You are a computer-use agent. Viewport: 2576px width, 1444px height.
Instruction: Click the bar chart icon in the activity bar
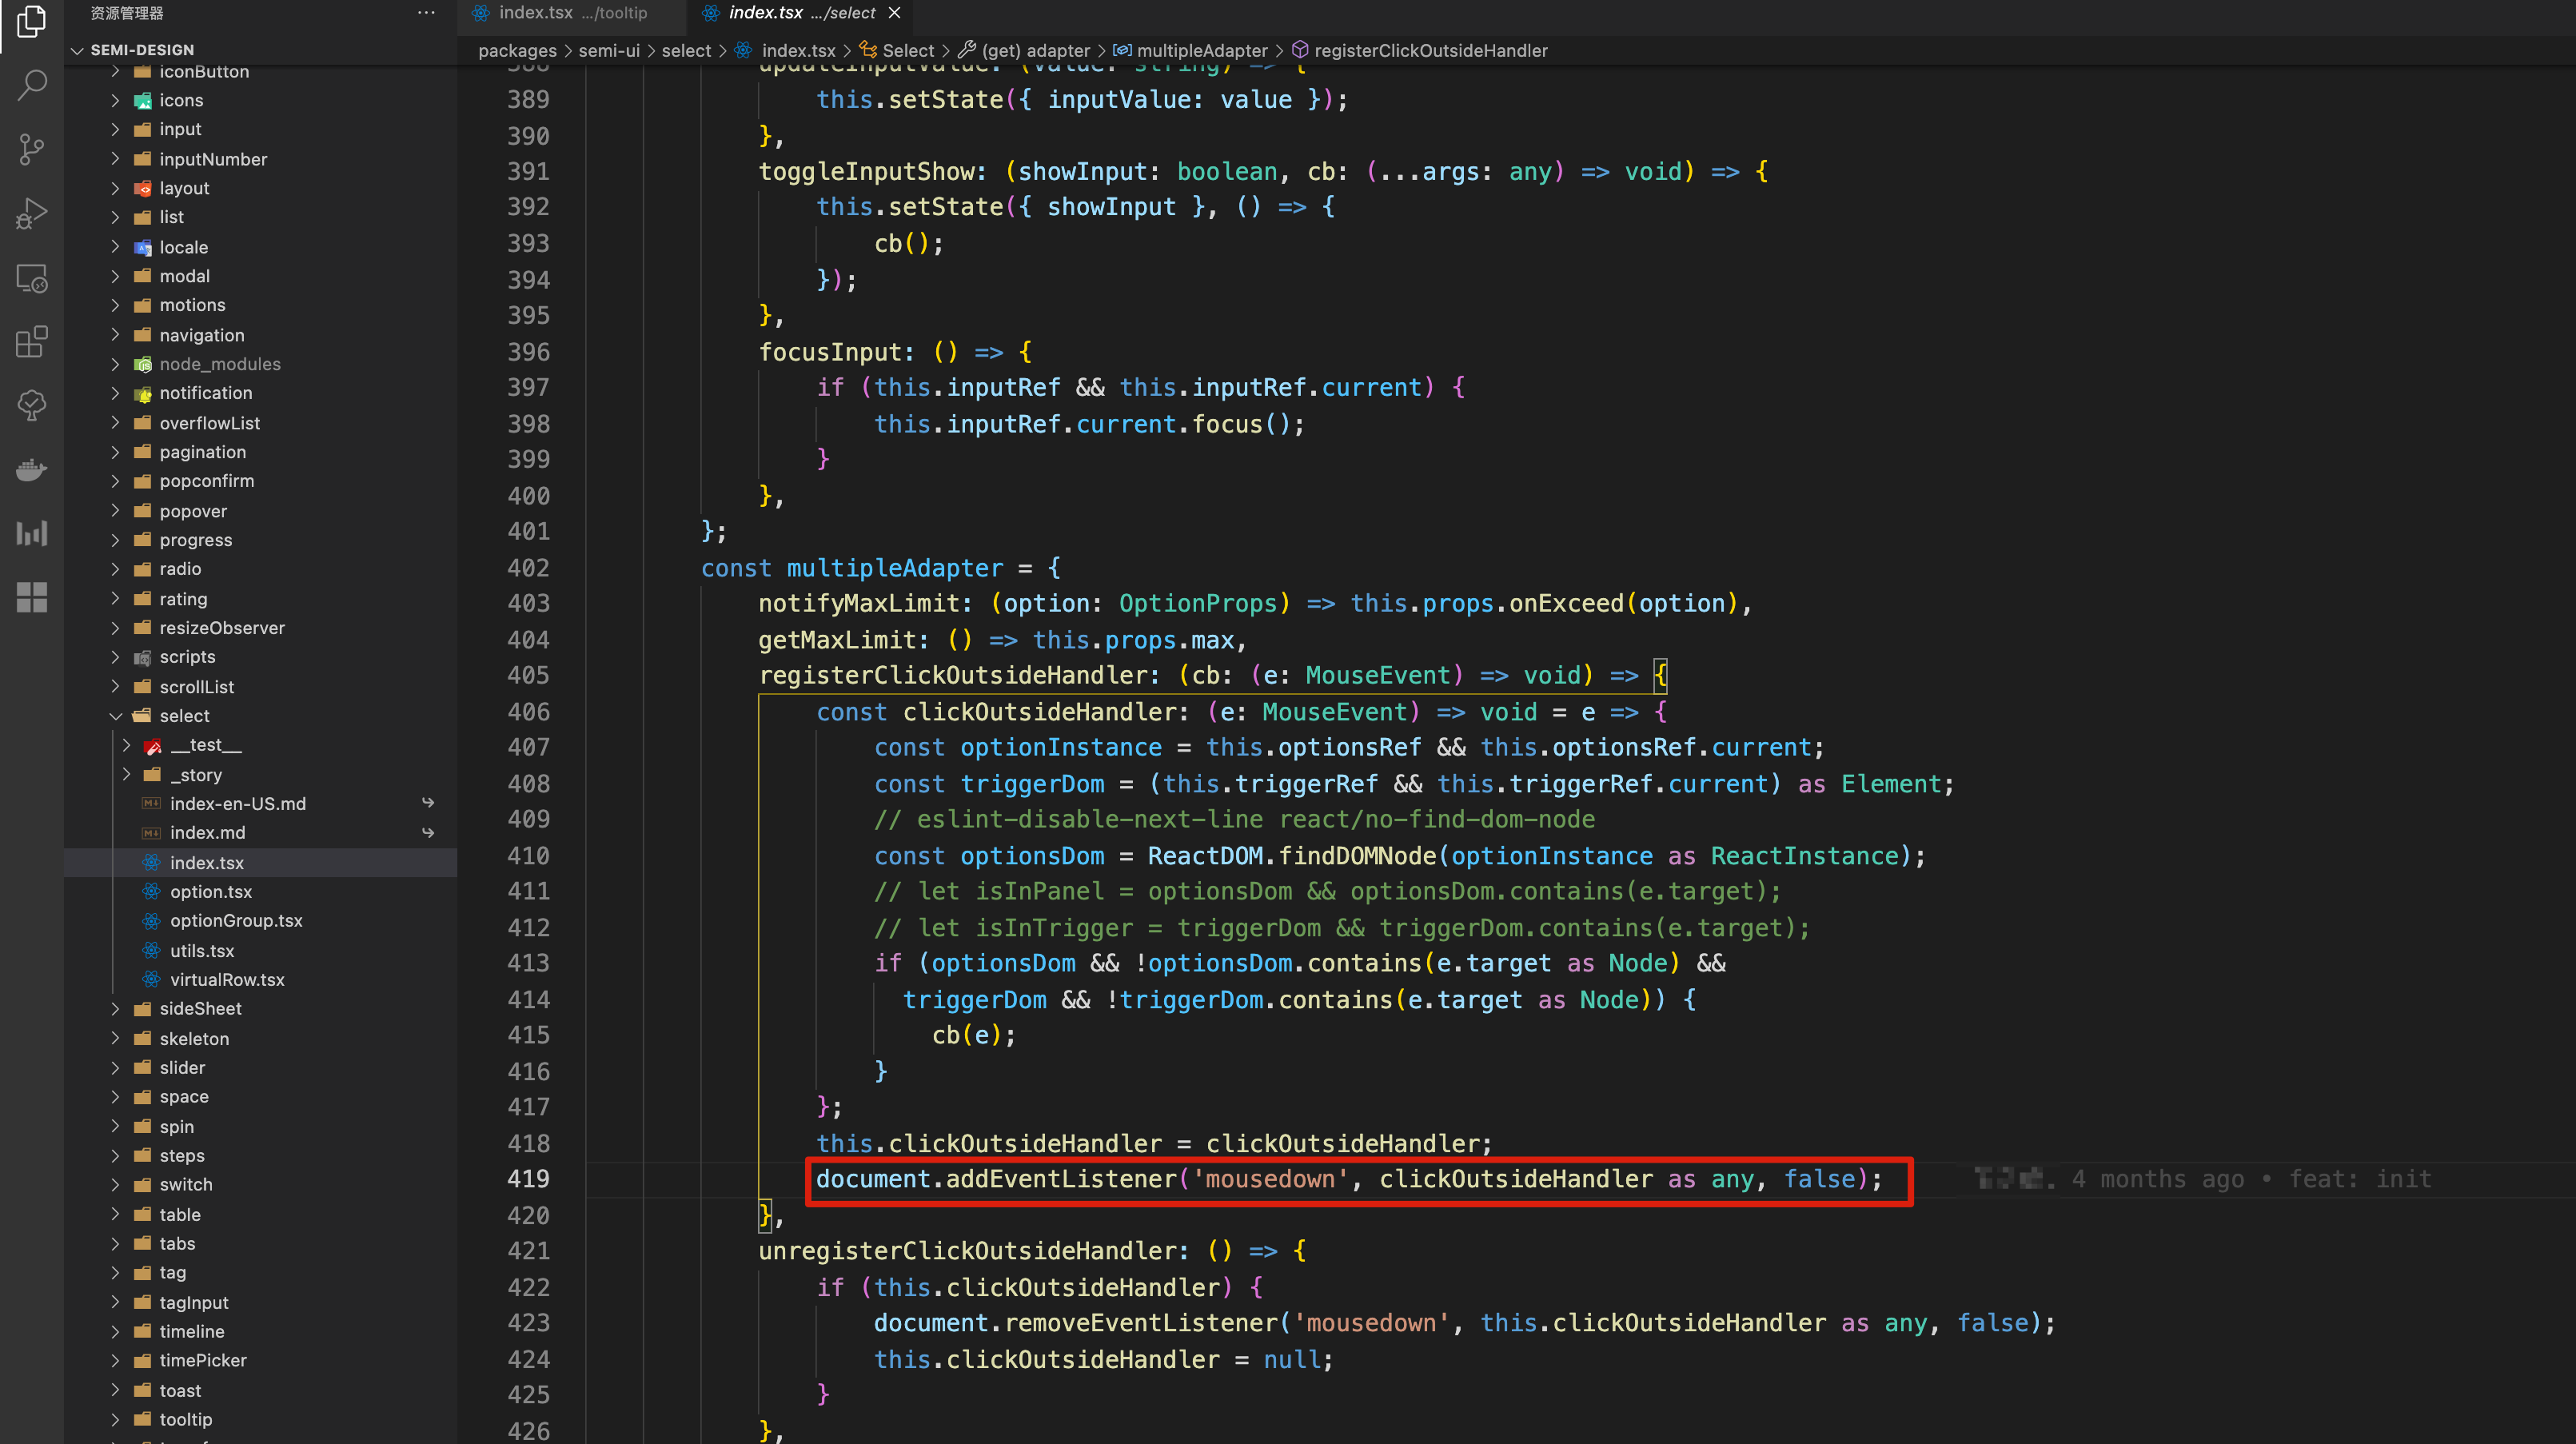pos(31,533)
